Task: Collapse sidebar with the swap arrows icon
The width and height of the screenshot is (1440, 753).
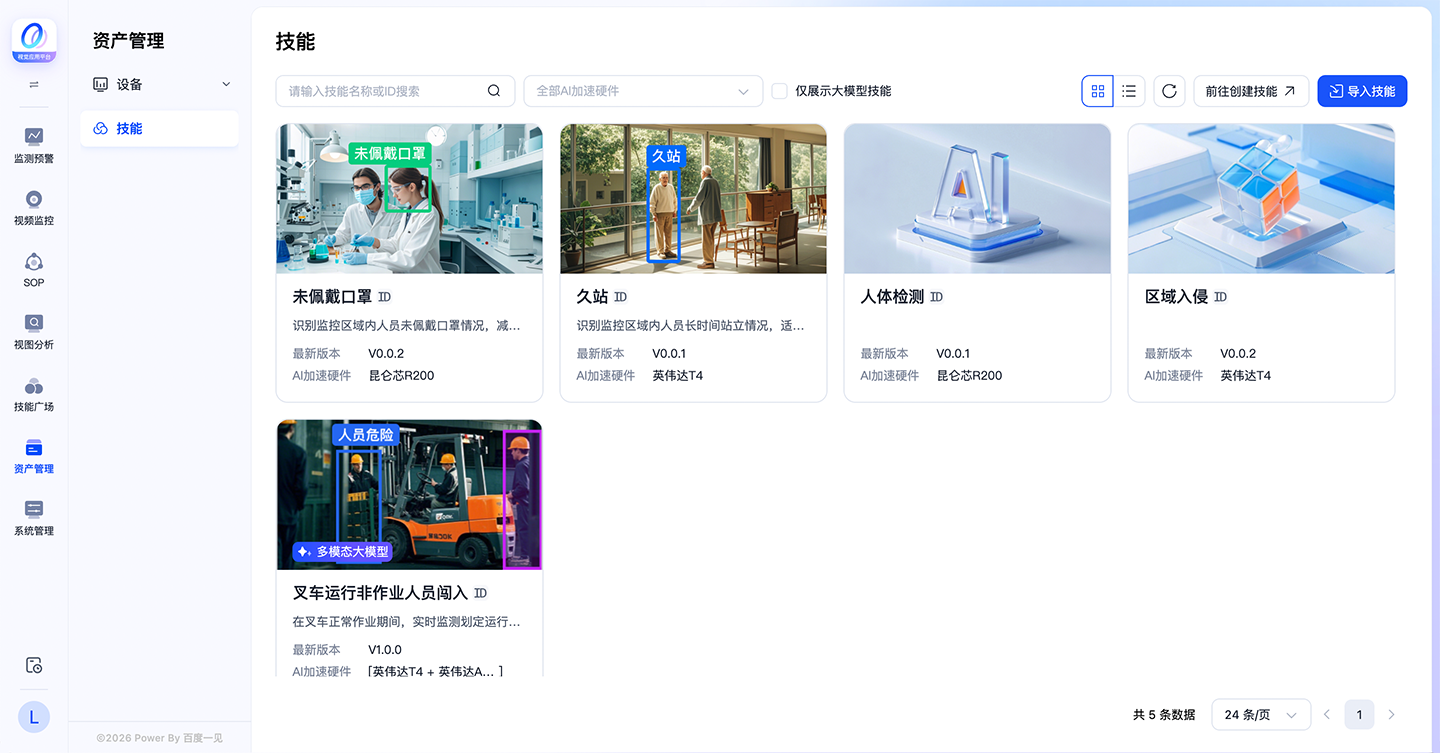Action: coord(34,85)
